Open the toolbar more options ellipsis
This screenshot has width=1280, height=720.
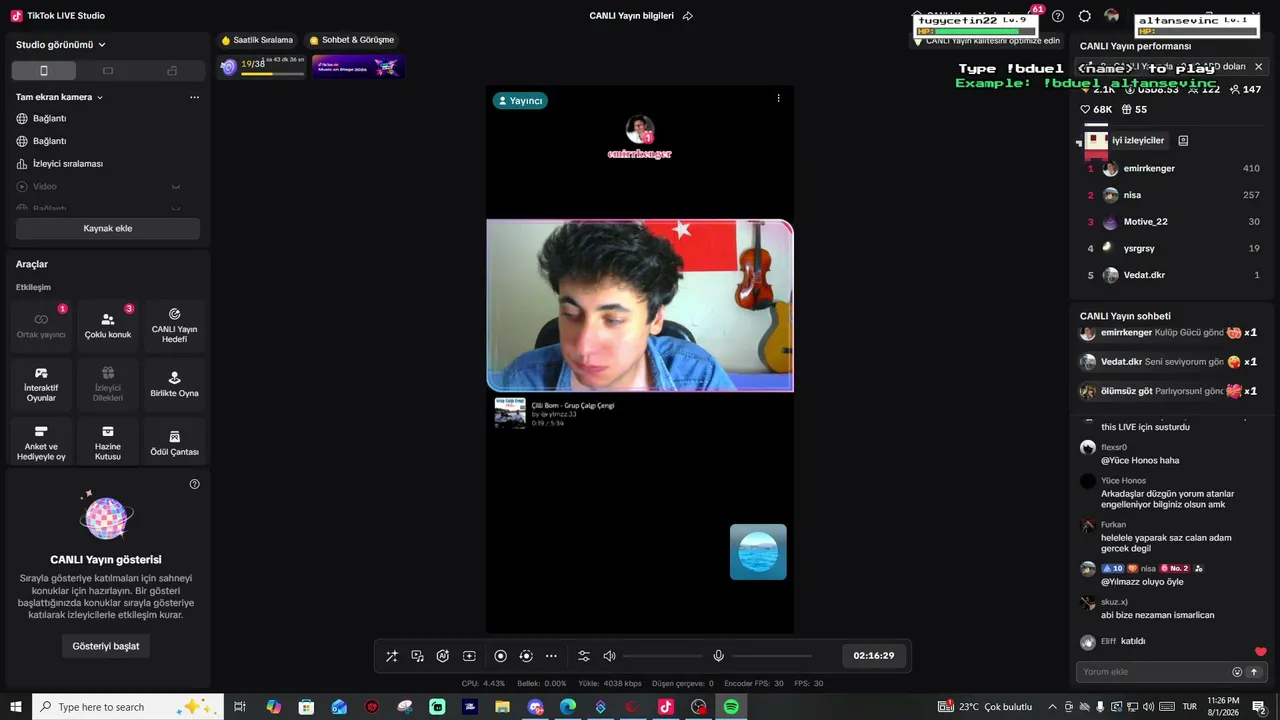(551, 656)
